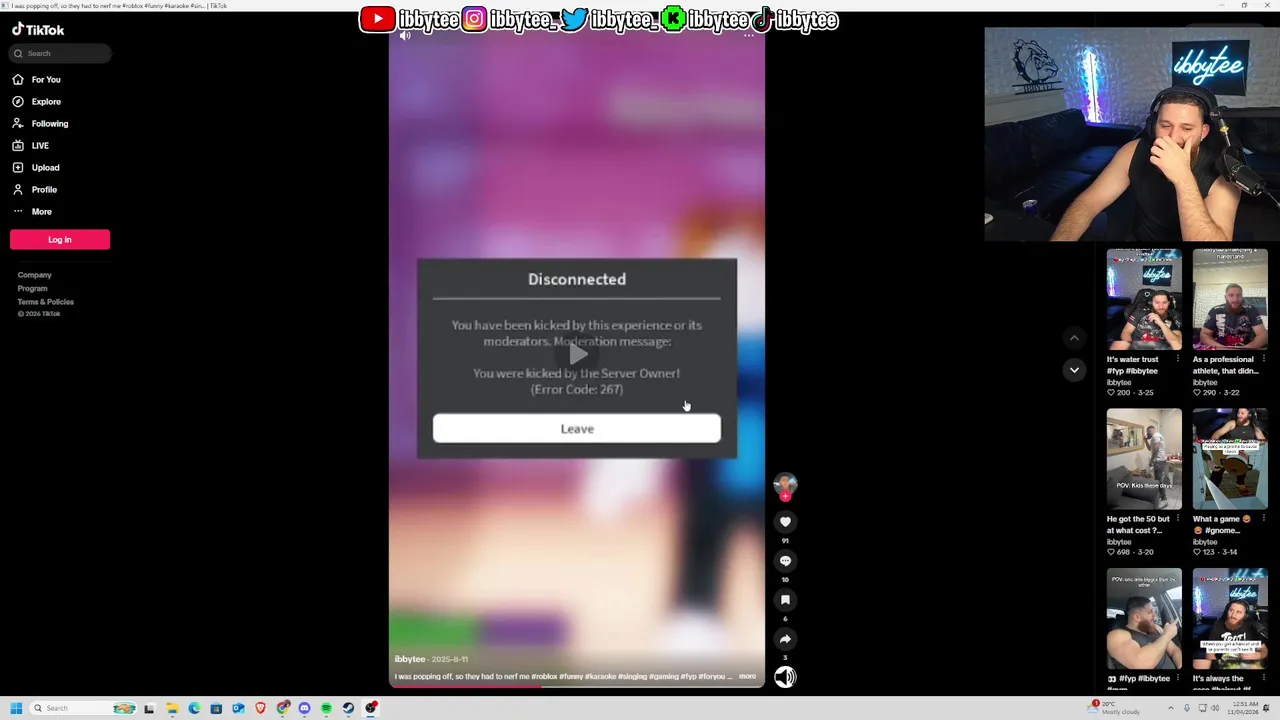
Task: Mute the video using top-left speaker icon
Action: [405, 35]
